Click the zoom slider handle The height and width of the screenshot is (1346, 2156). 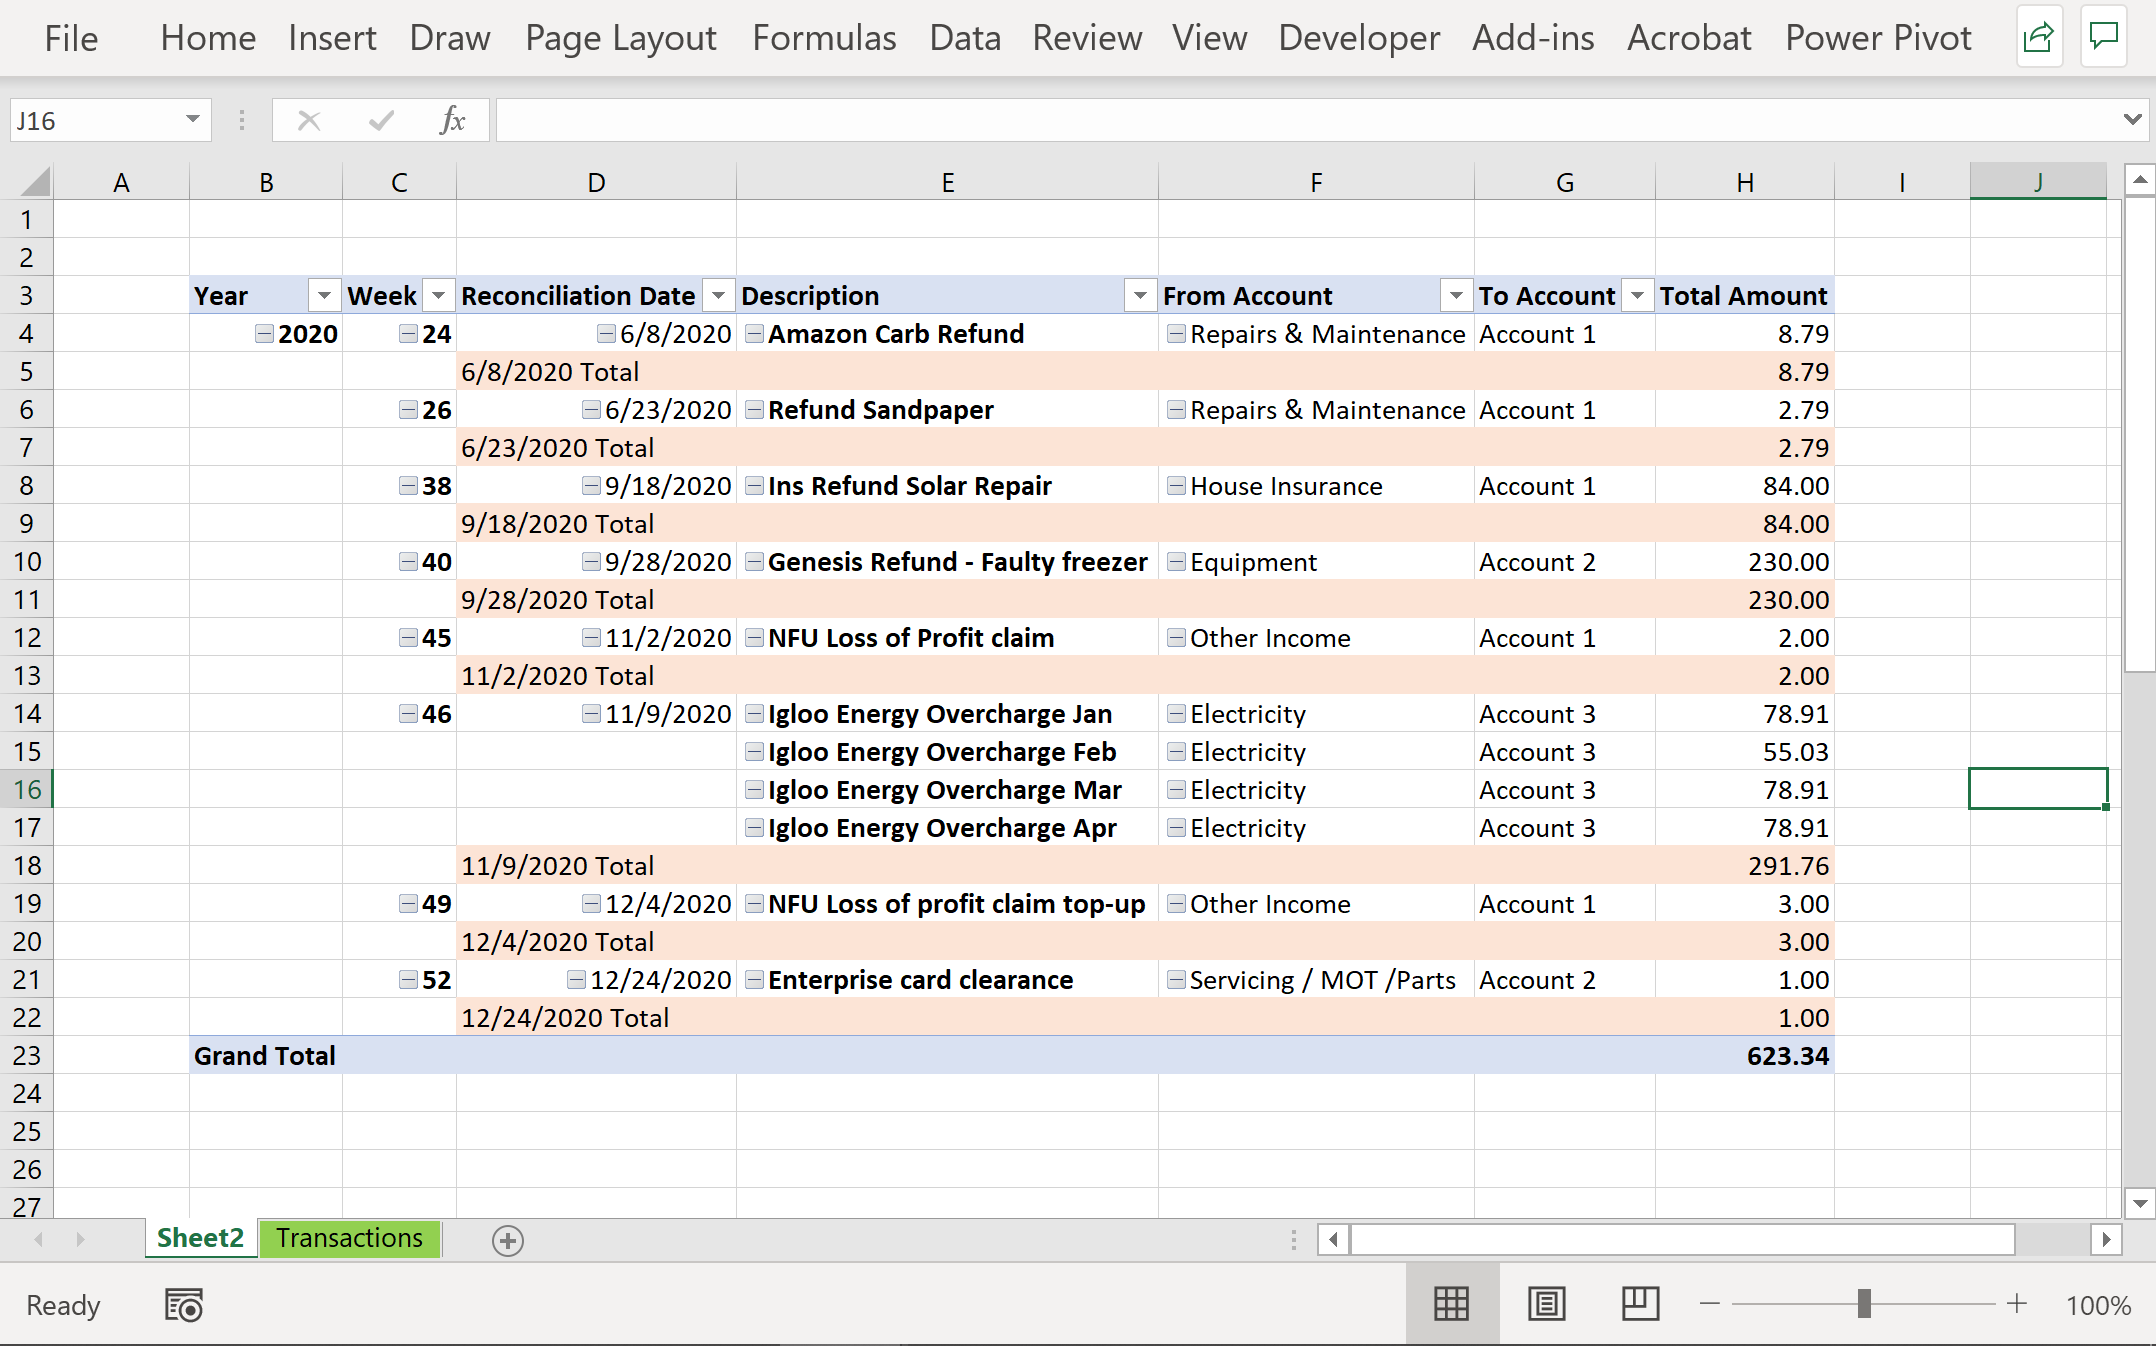[1864, 1304]
